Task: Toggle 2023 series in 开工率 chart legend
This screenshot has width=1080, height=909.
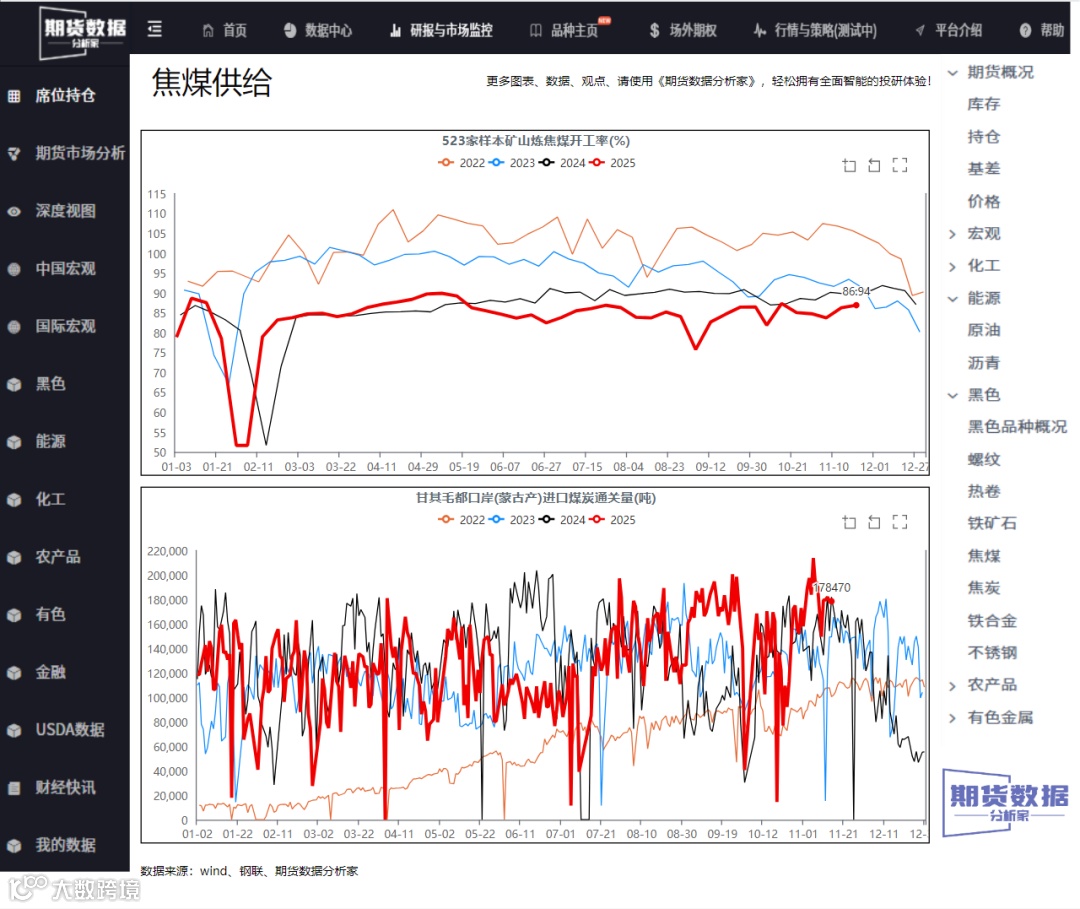Action: [512, 163]
